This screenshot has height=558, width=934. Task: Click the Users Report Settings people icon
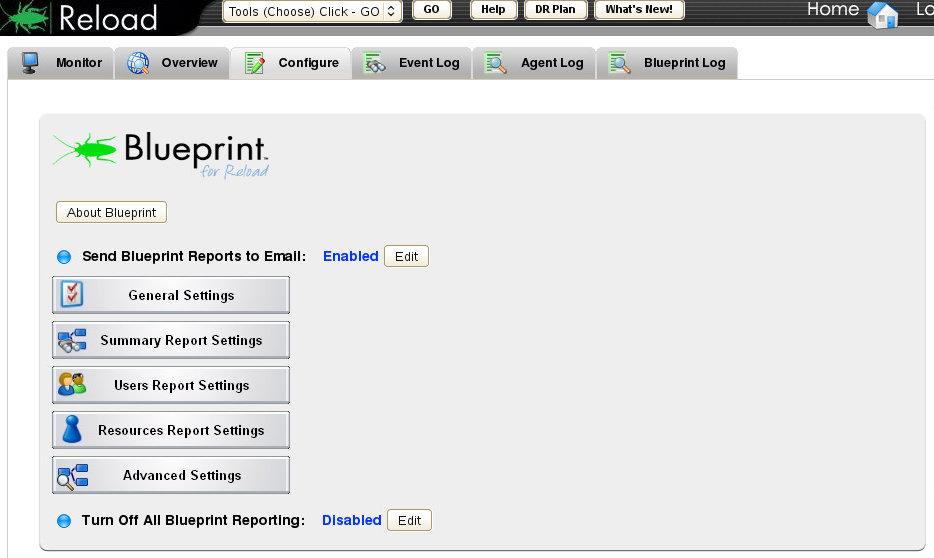click(x=72, y=385)
